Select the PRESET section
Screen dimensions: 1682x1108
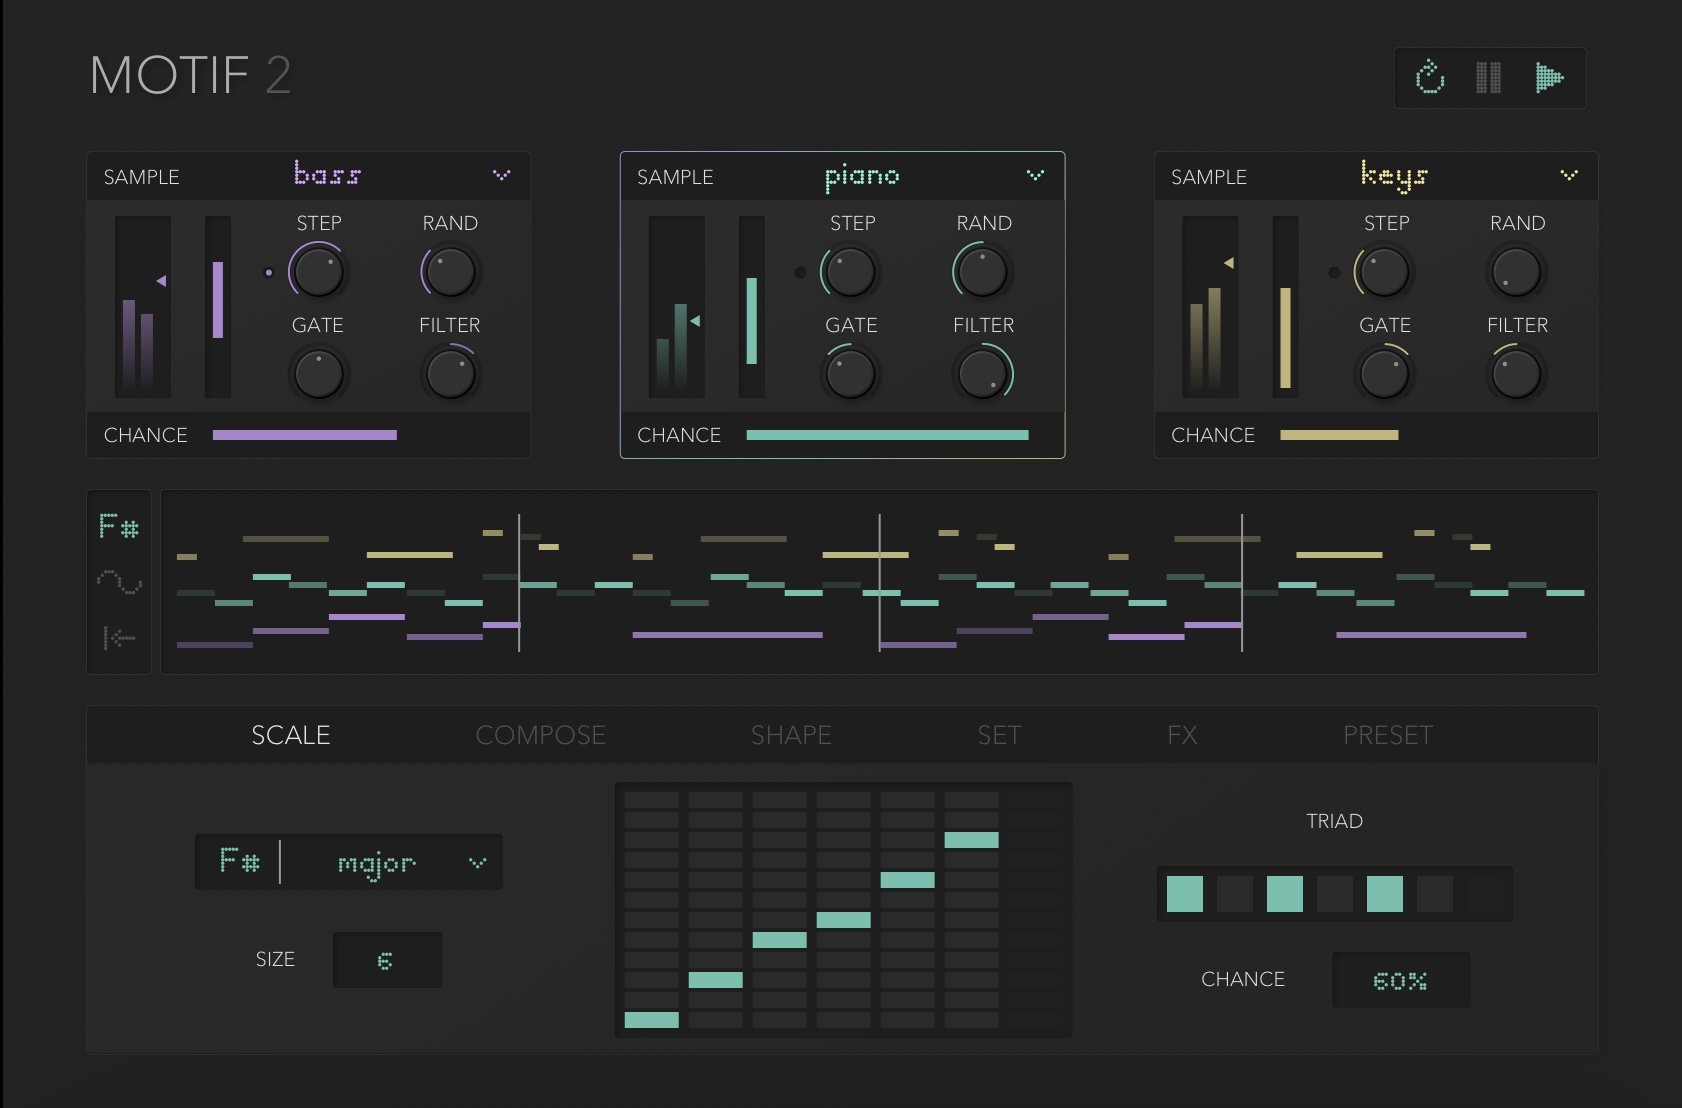[1388, 734]
